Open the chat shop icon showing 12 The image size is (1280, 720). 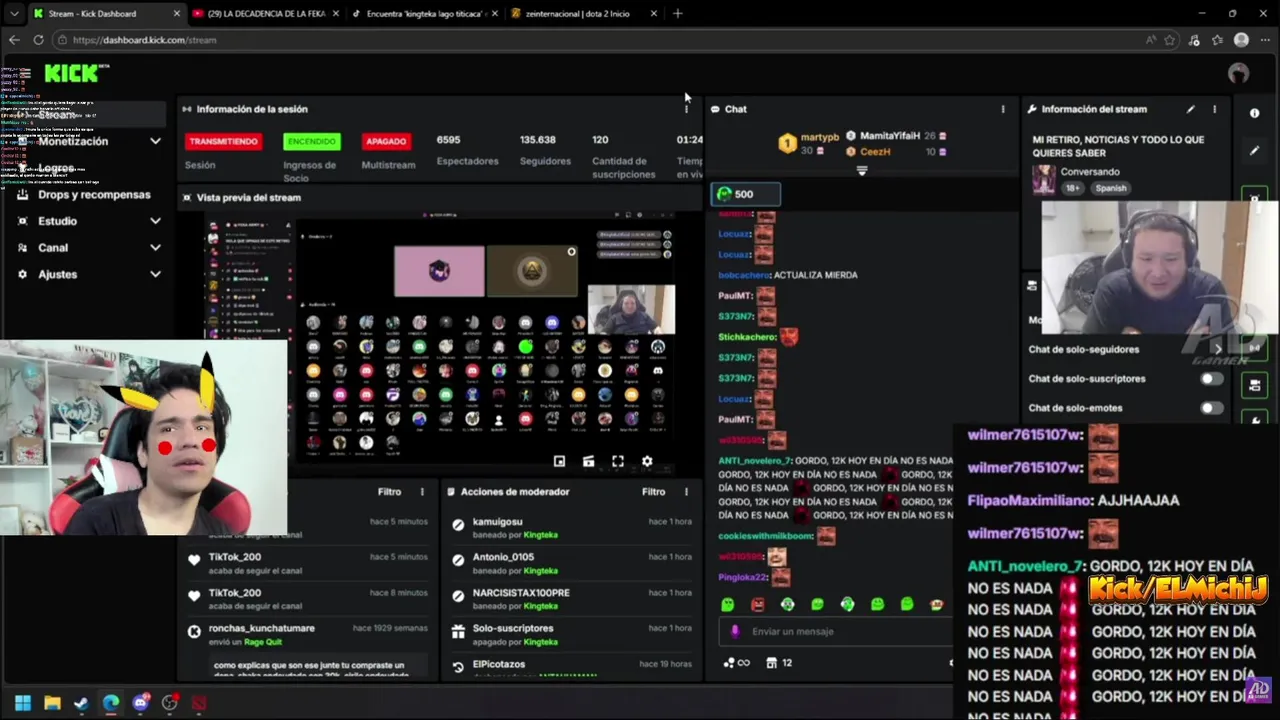(x=779, y=662)
